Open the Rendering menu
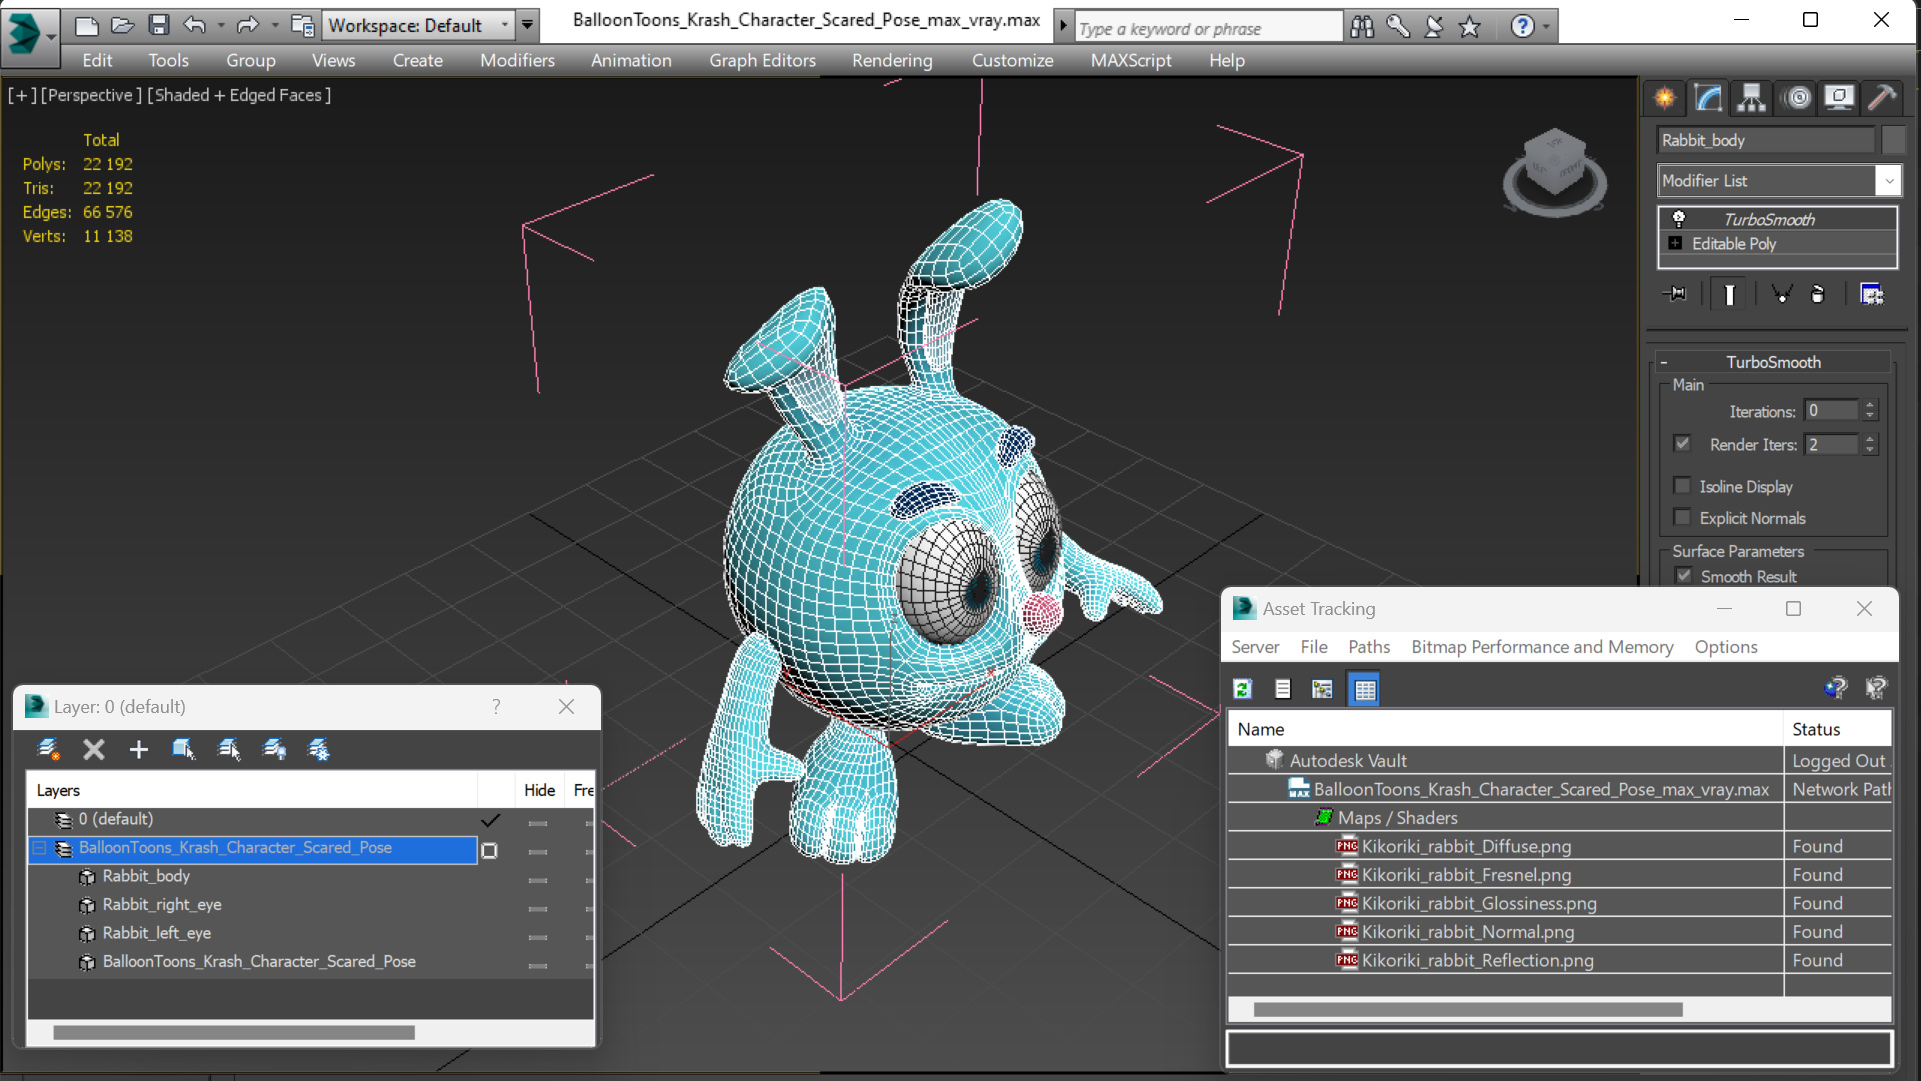 pyautogui.click(x=892, y=60)
